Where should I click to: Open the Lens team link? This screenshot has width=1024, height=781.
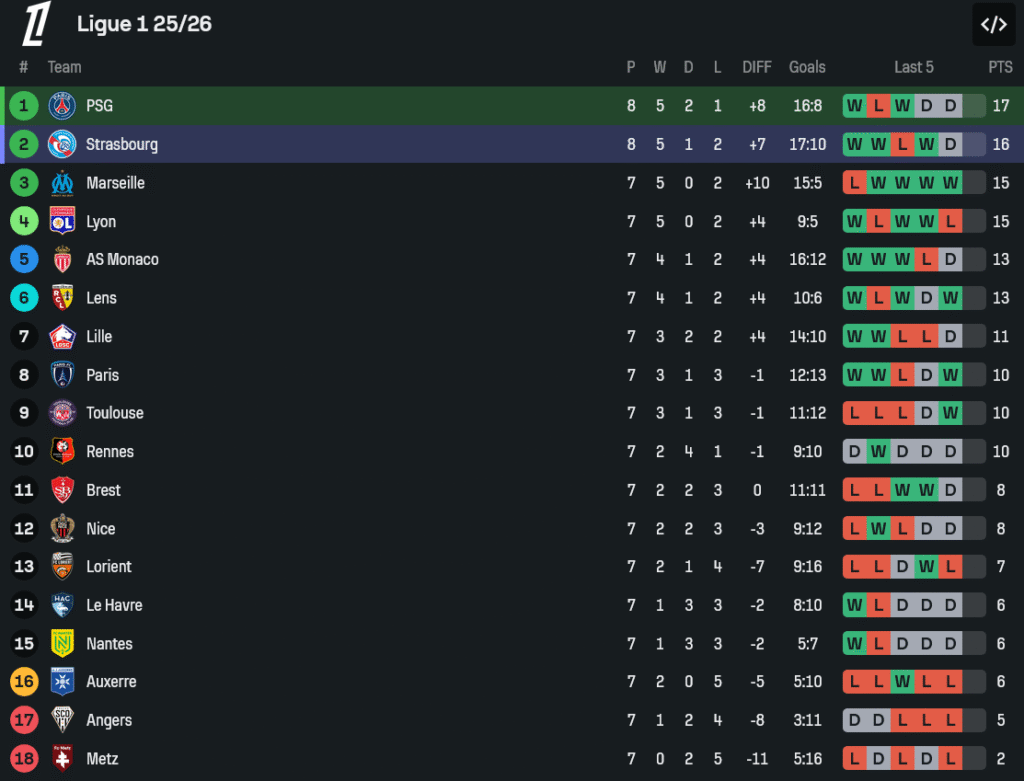[x=101, y=298]
